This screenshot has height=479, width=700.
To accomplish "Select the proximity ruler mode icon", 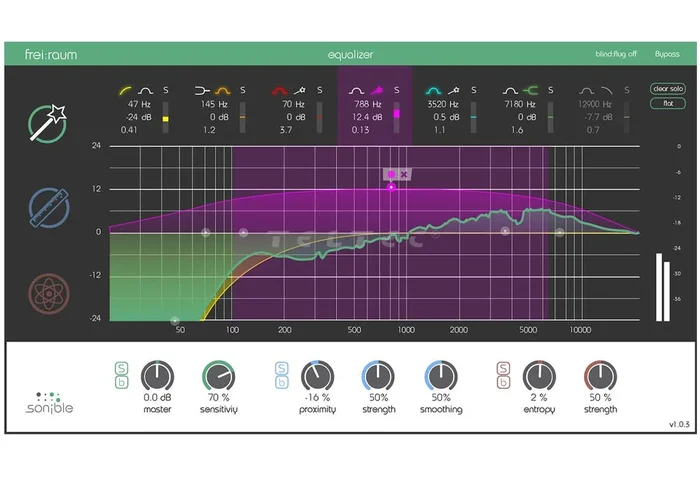I will [x=49, y=208].
